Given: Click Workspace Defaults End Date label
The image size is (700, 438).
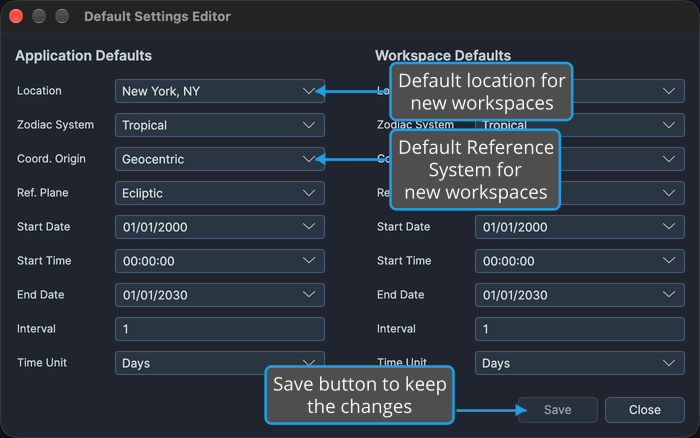Looking at the screenshot, I should tap(400, 294).
